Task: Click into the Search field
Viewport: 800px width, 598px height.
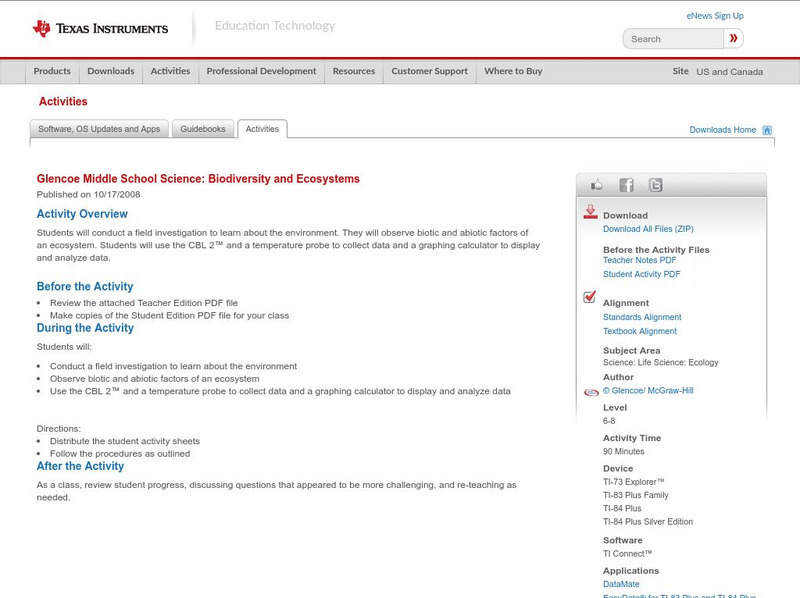Action: click(x=673, y=39)
